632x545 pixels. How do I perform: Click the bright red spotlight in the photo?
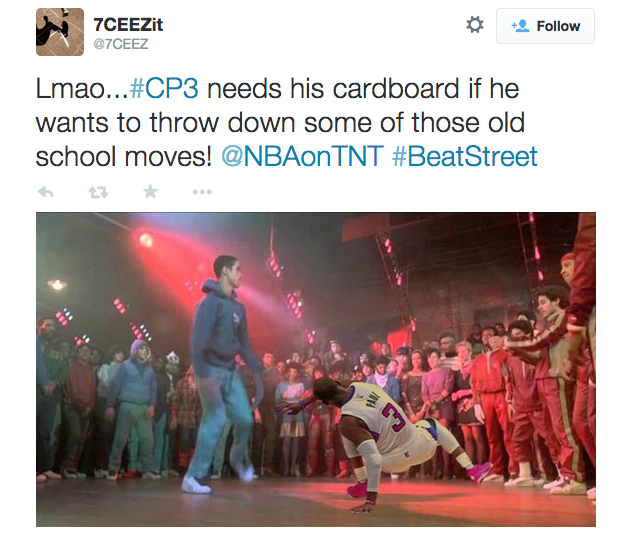click(146, 240)
